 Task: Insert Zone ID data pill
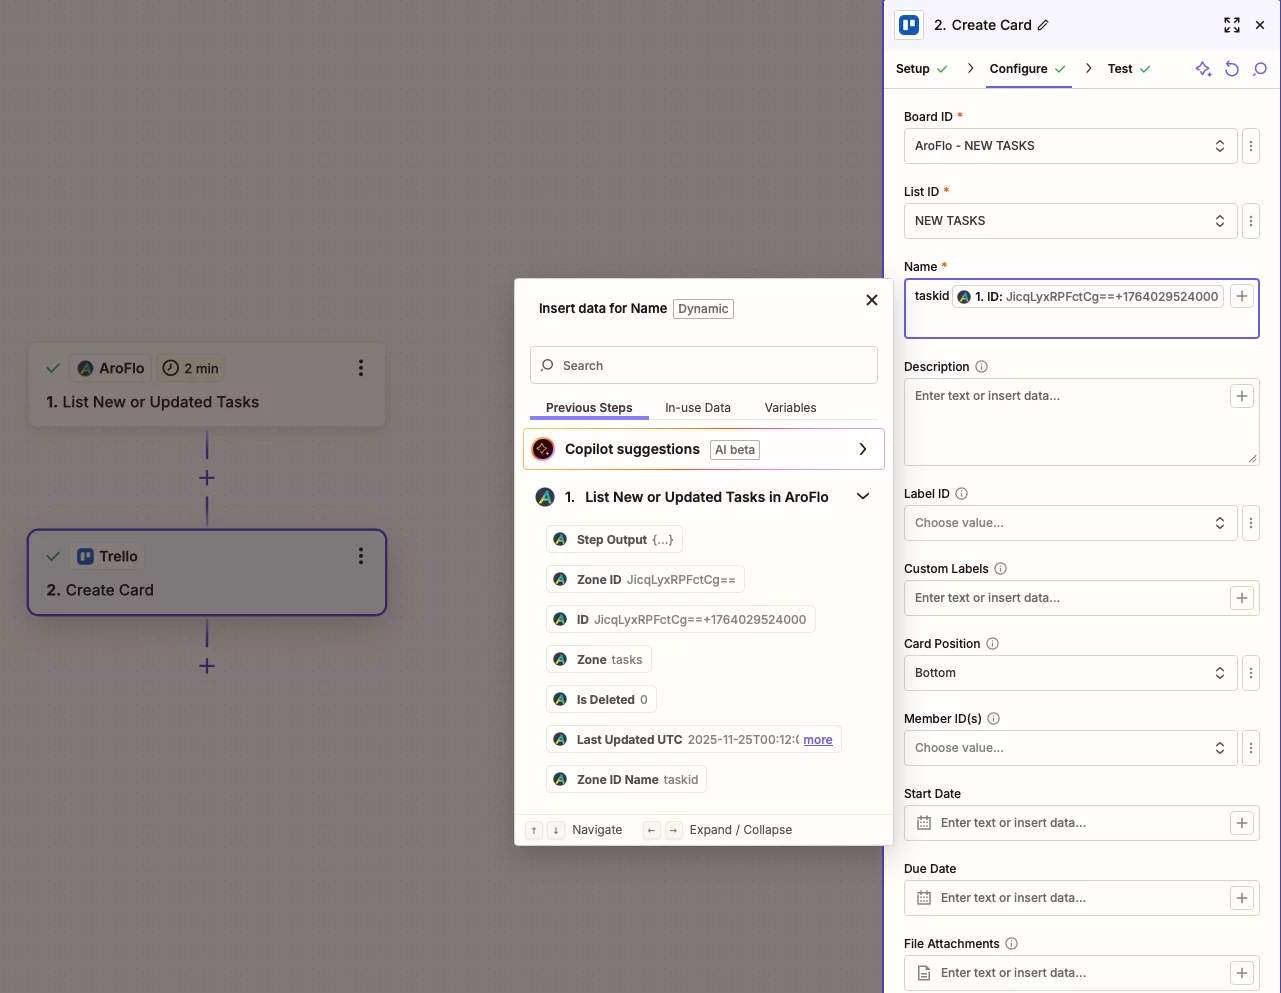click(645, 580)
